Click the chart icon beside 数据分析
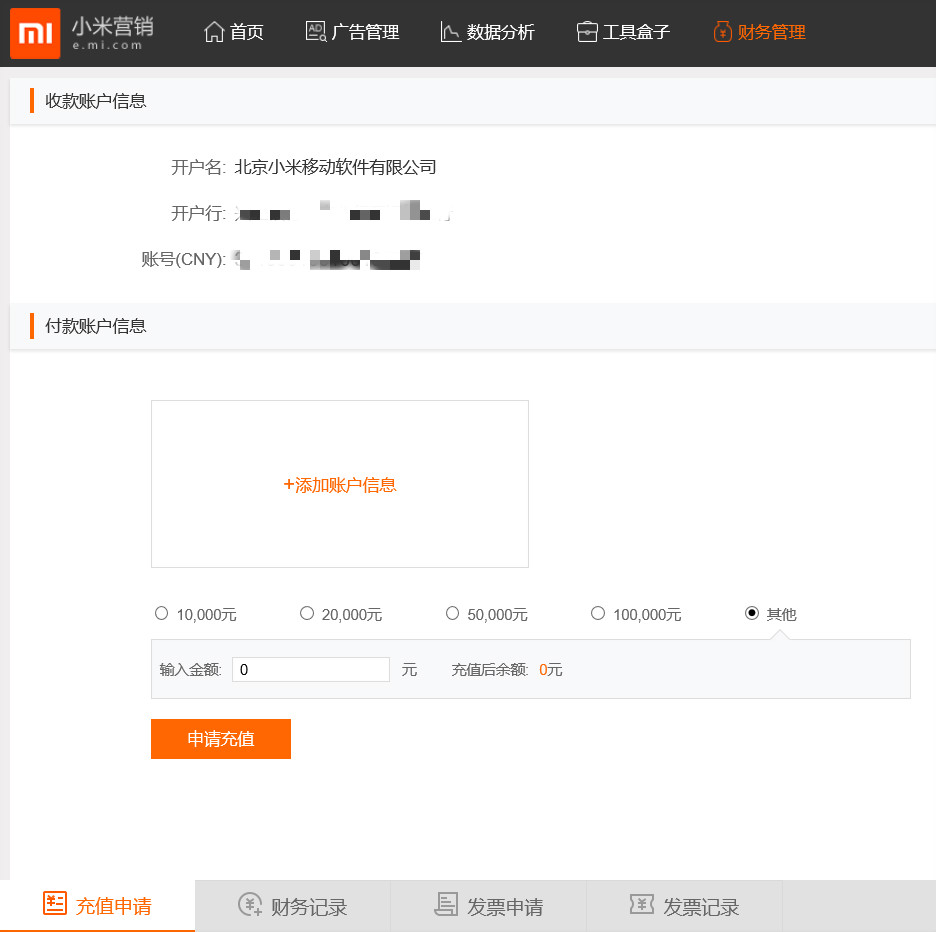The image size is (936, 932). pos(450,31)
